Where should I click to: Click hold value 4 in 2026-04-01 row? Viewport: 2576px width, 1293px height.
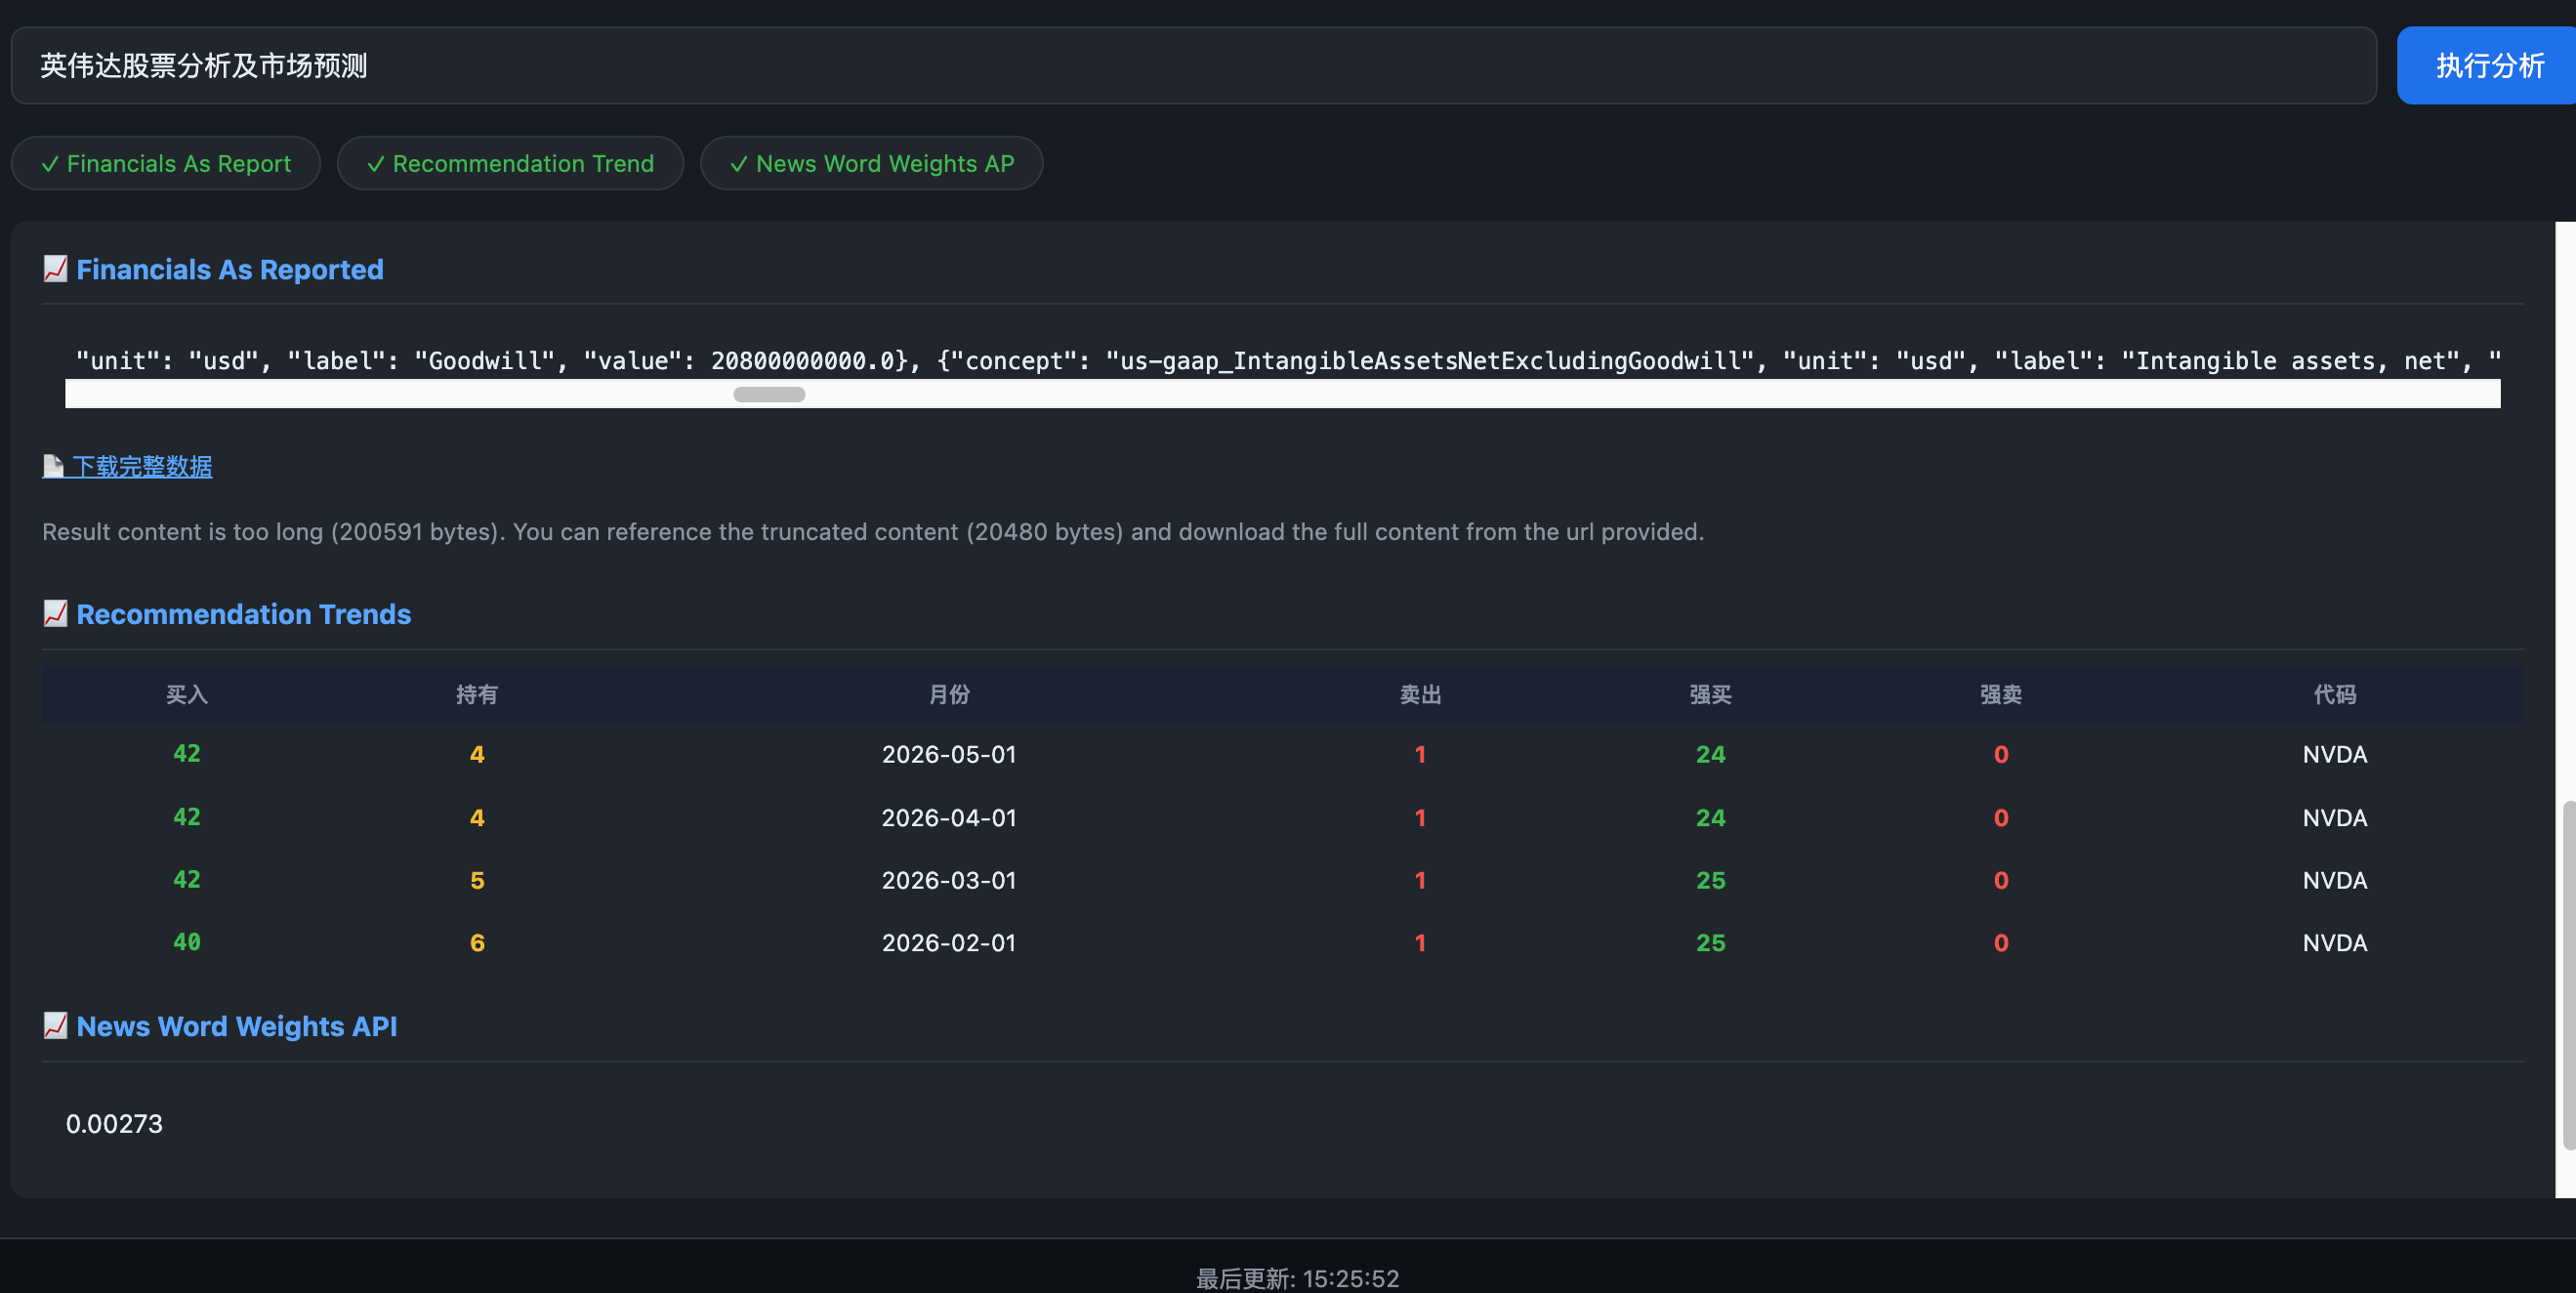[x=477, y=817]
